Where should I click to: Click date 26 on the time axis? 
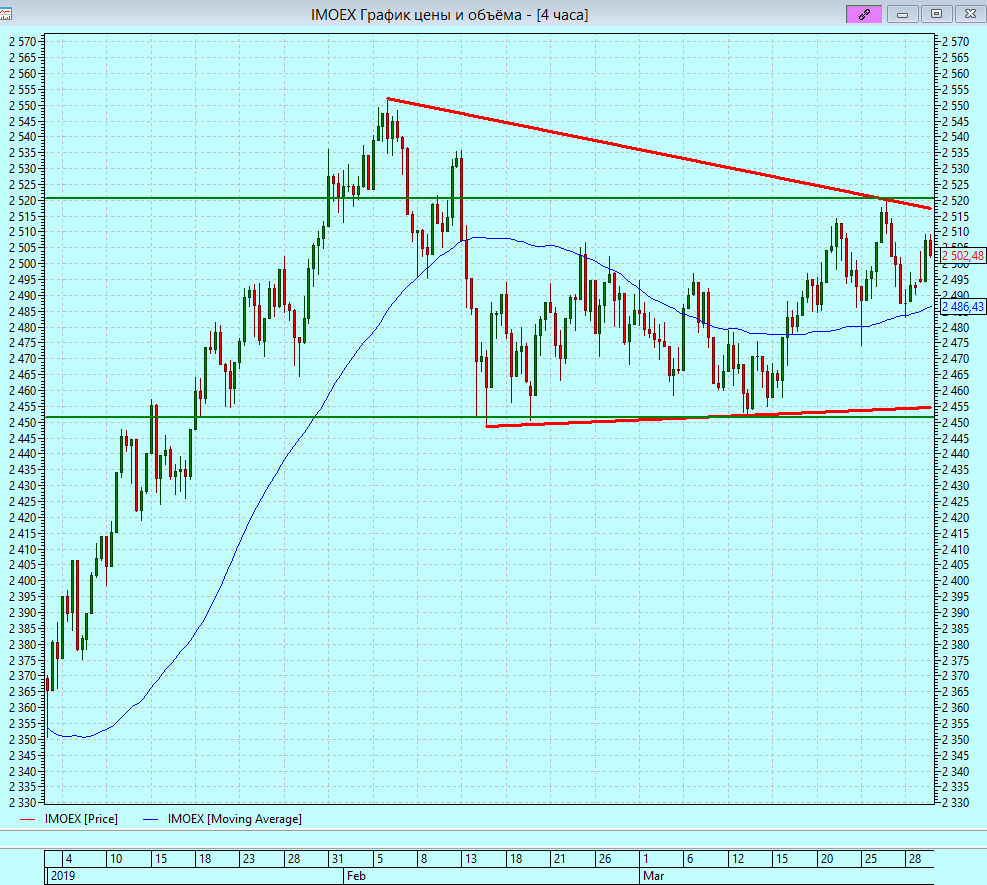click(604, 859)
